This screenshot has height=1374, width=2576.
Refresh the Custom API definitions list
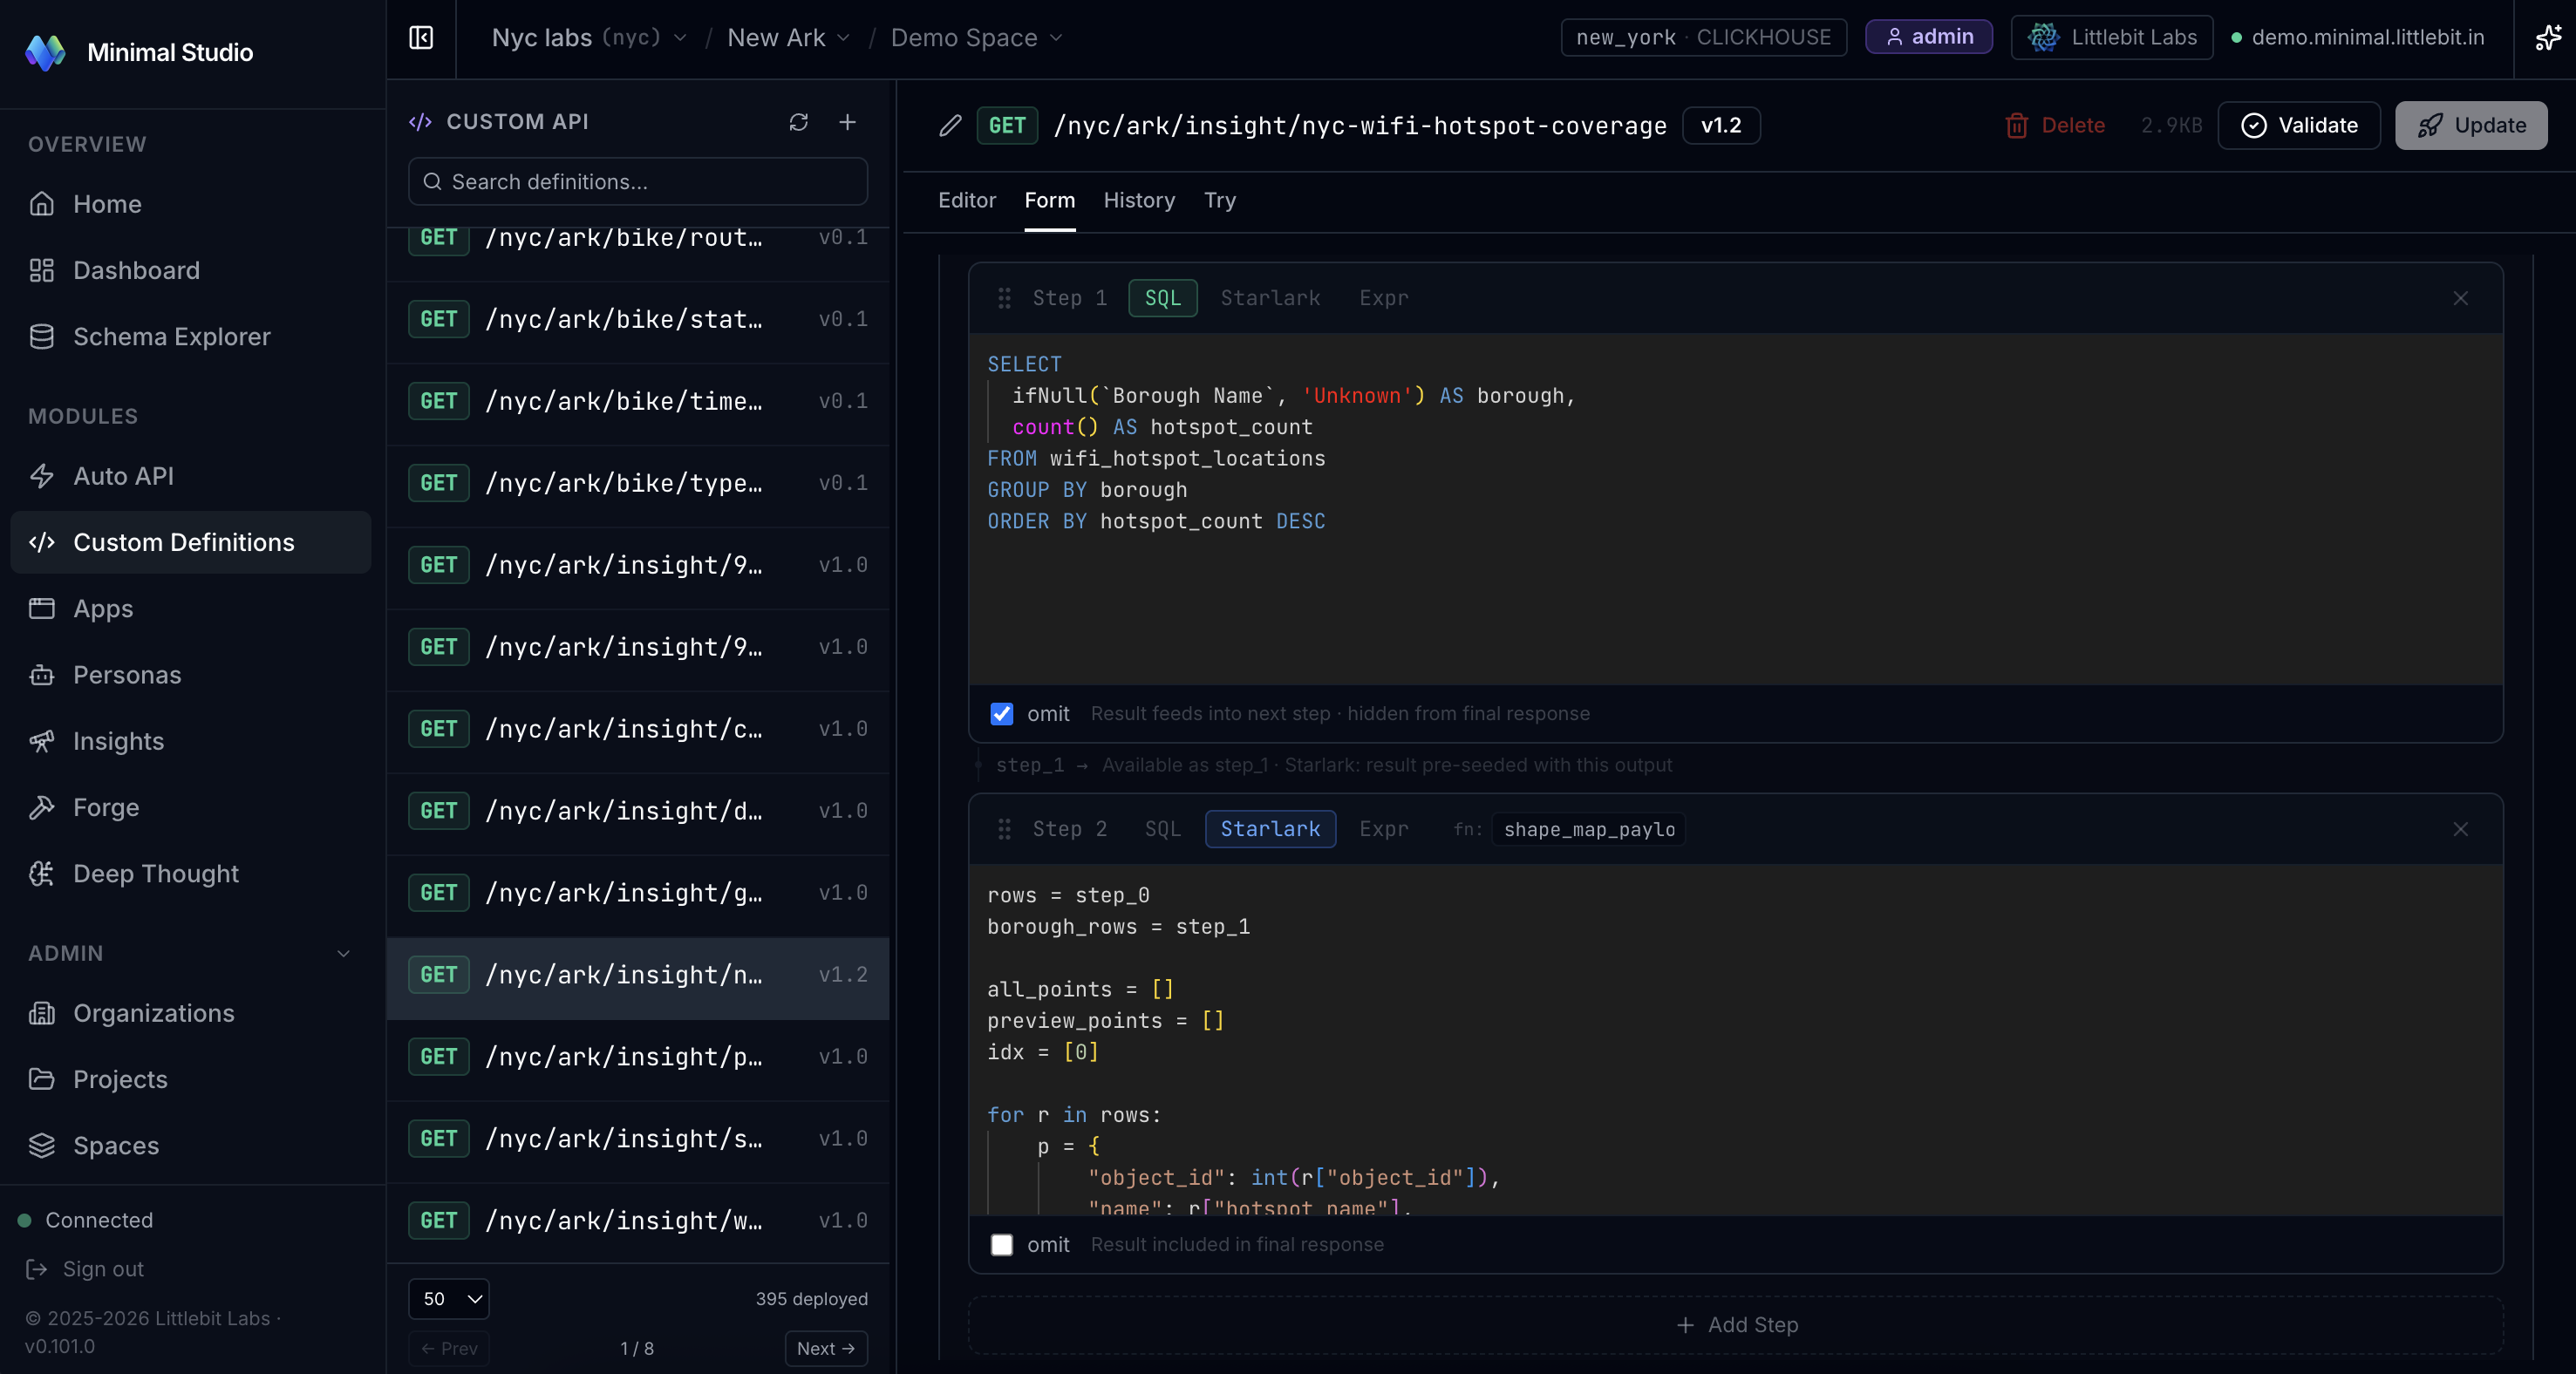click(799, 122)
